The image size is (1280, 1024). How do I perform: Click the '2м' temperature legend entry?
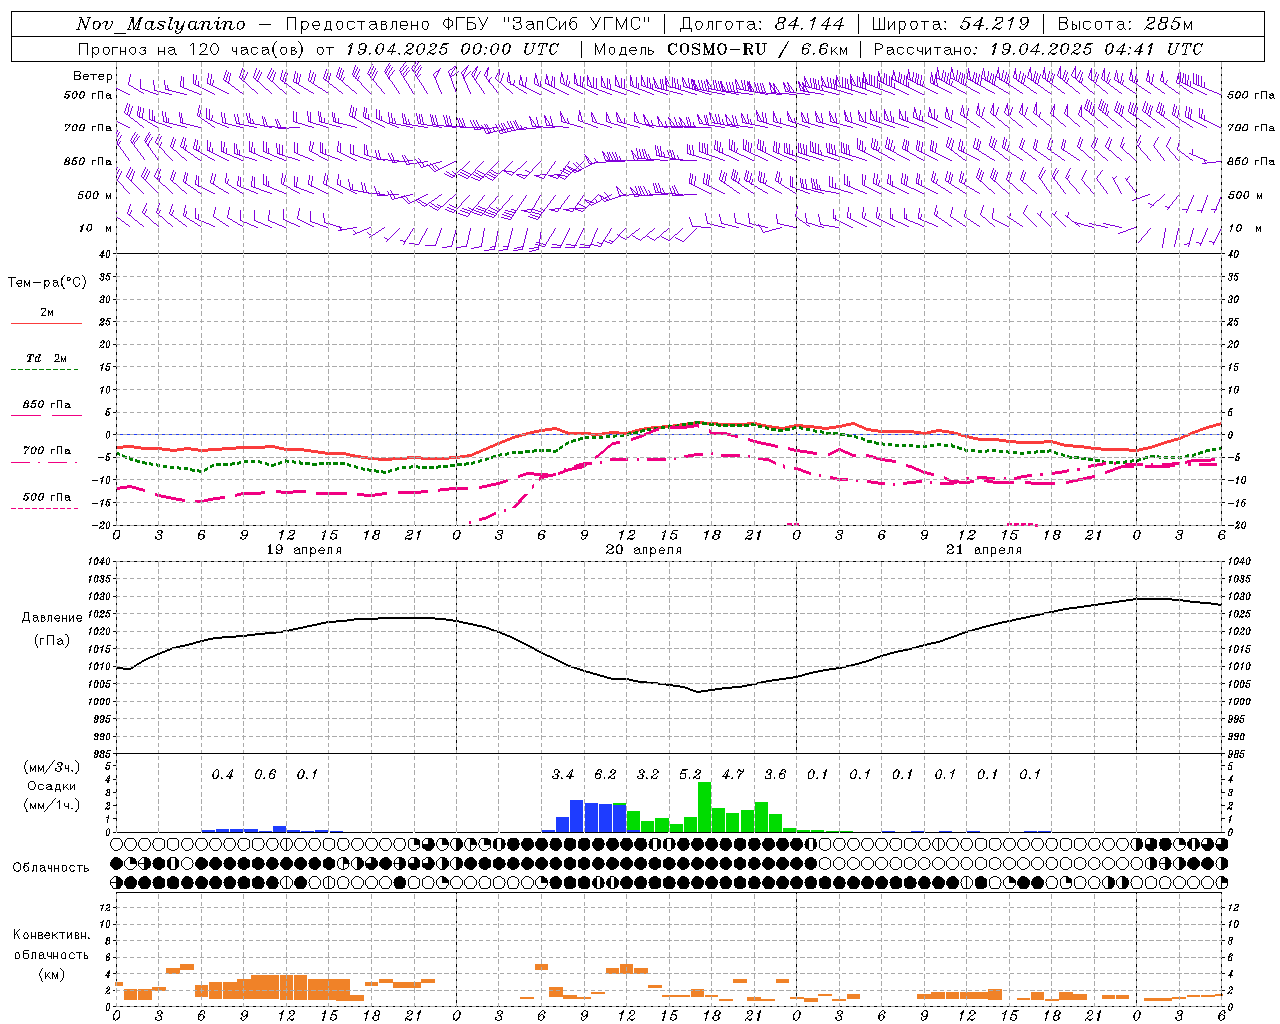point(47,312)
